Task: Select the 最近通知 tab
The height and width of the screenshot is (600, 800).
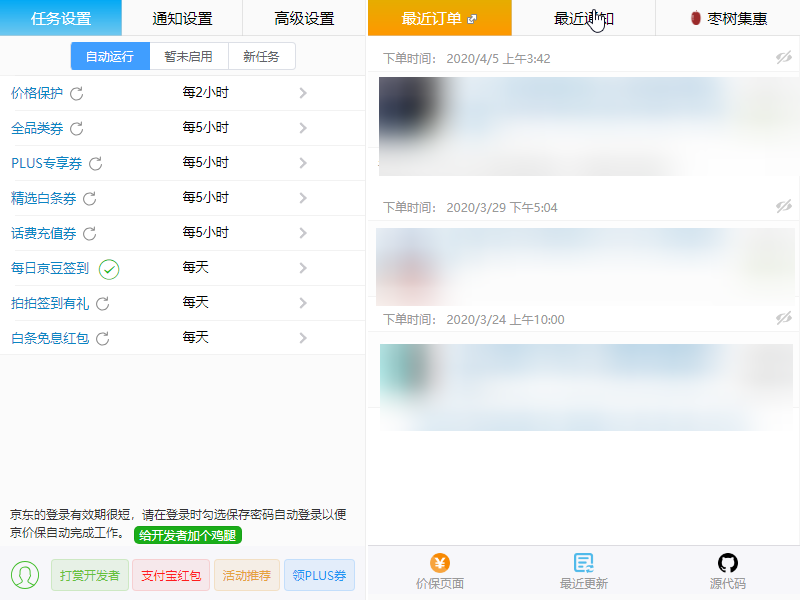Action: tap(583, 18)
